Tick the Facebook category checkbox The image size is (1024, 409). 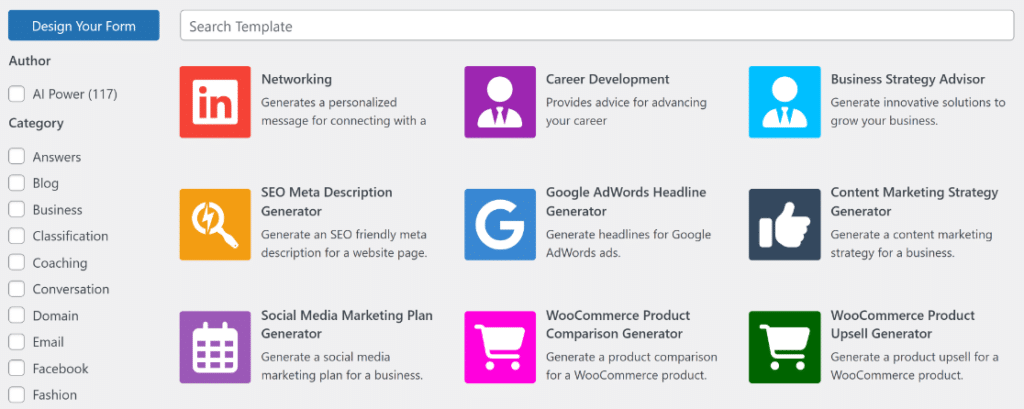tap(16, 368)
